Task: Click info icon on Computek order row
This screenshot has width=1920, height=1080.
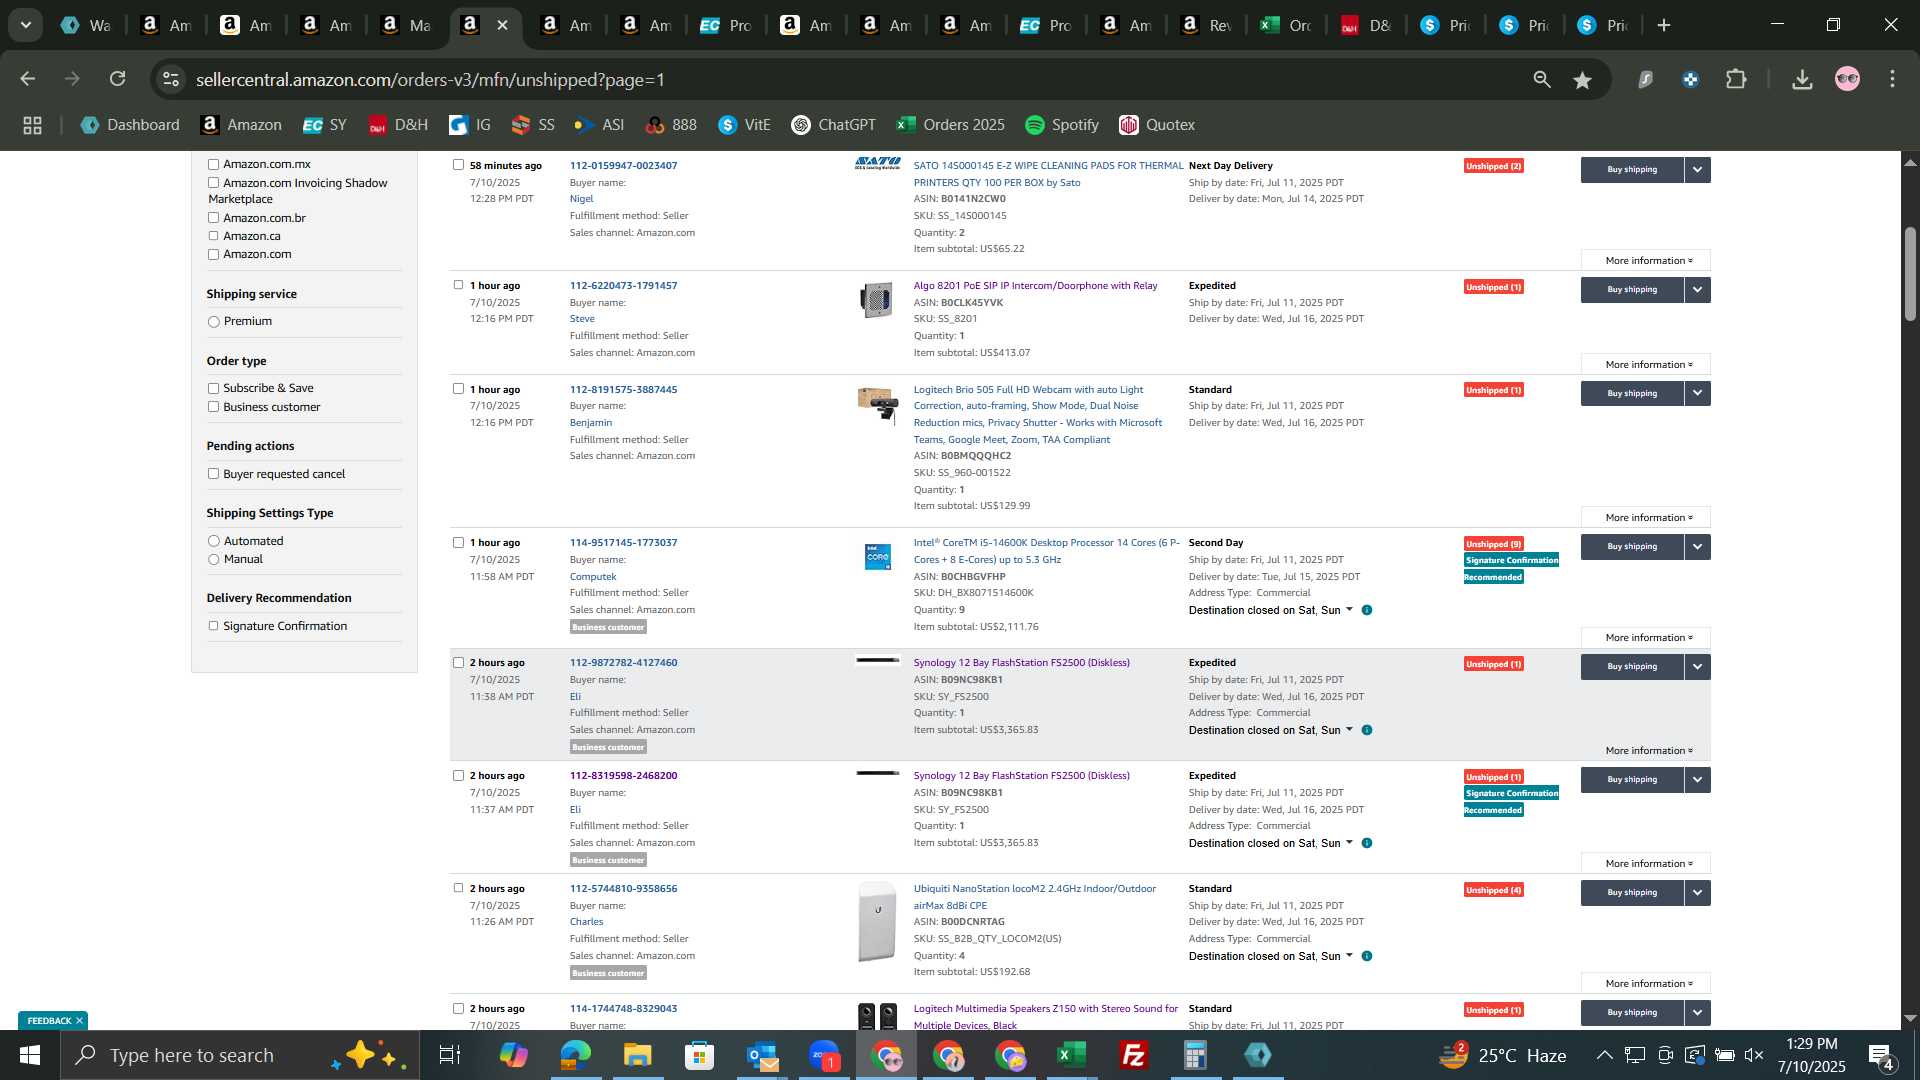Action: coord(1367,610)
